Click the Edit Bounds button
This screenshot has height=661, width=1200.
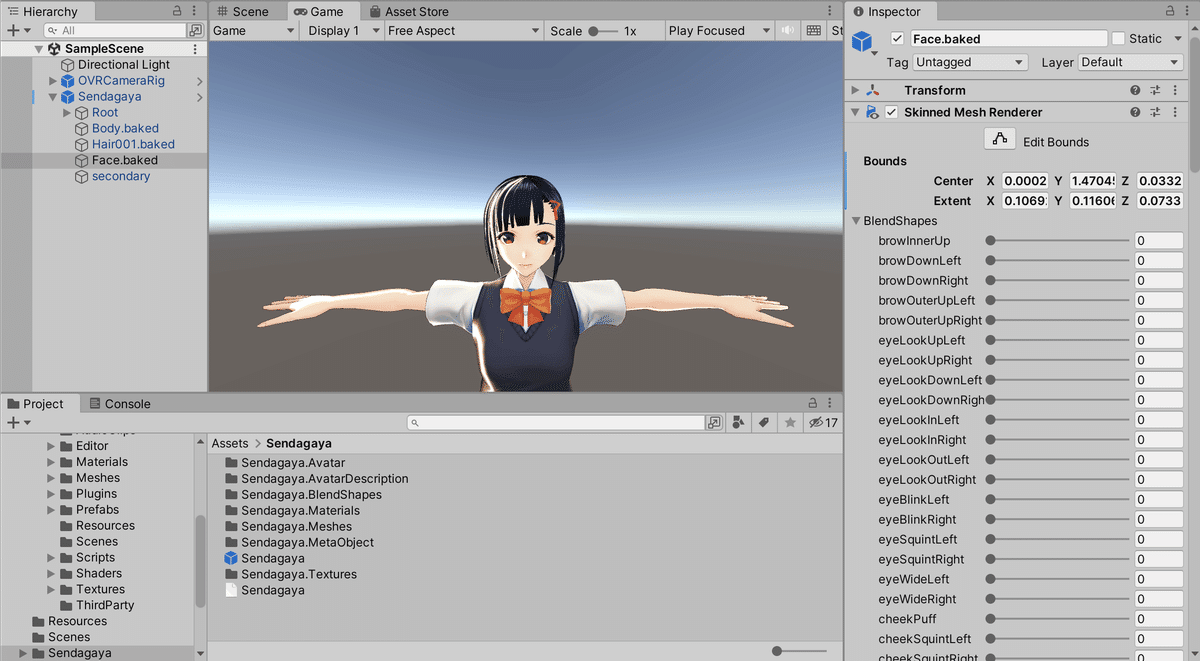click(x=999, y=140)
